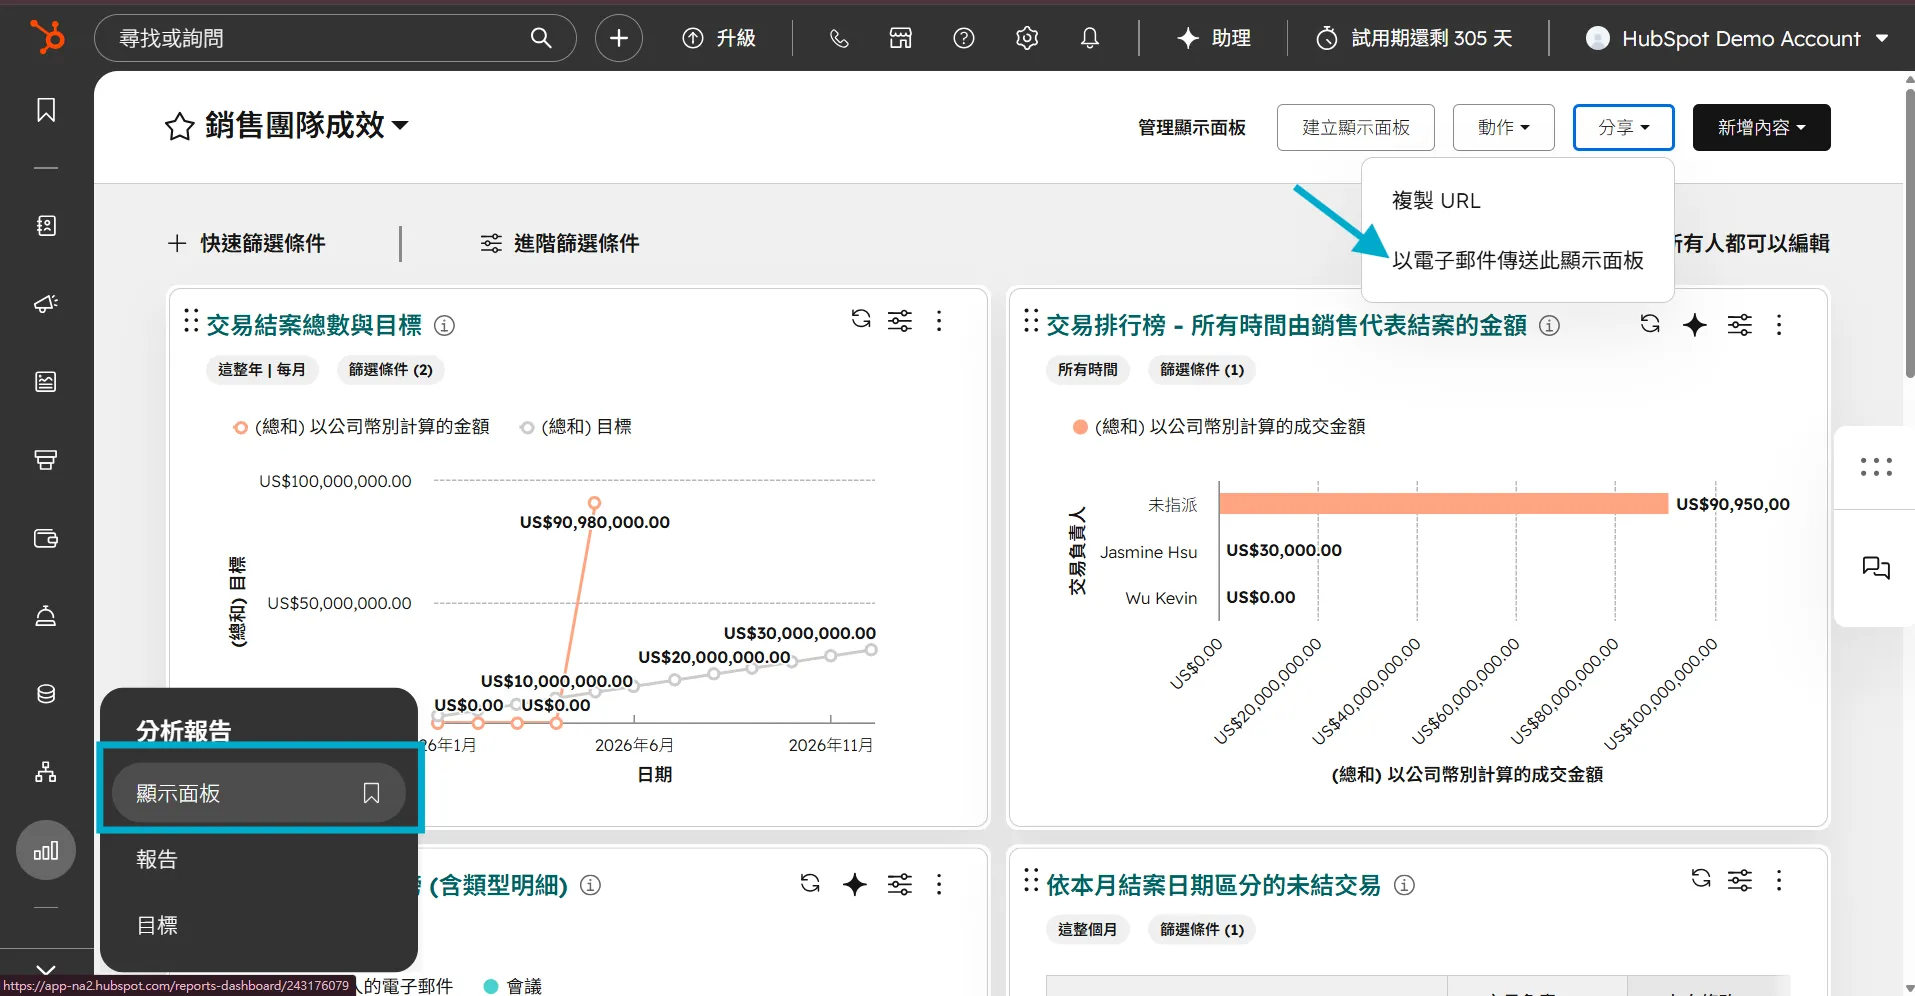The height and width of the screenshot is (996, 1915).
Task: Open the database data icon in sidebar
Action: (46, 694)
